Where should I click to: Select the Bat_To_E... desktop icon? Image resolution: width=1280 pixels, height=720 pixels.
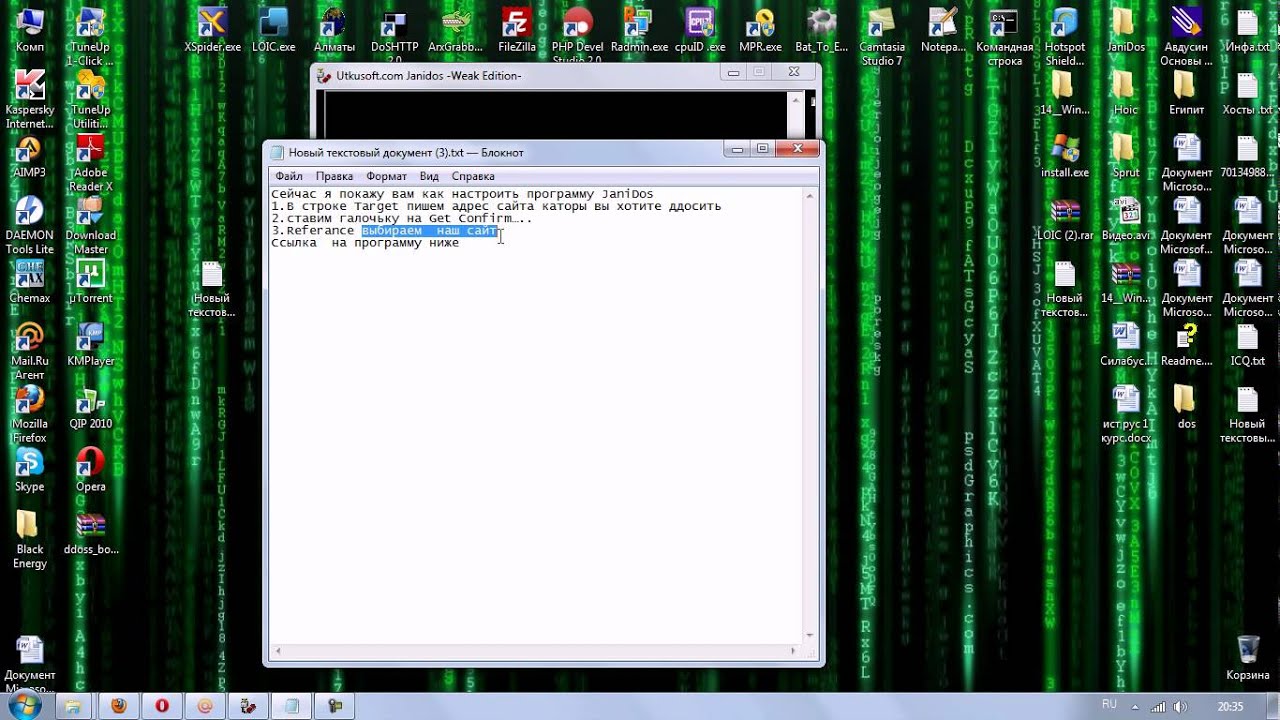[x=821, y=30]
